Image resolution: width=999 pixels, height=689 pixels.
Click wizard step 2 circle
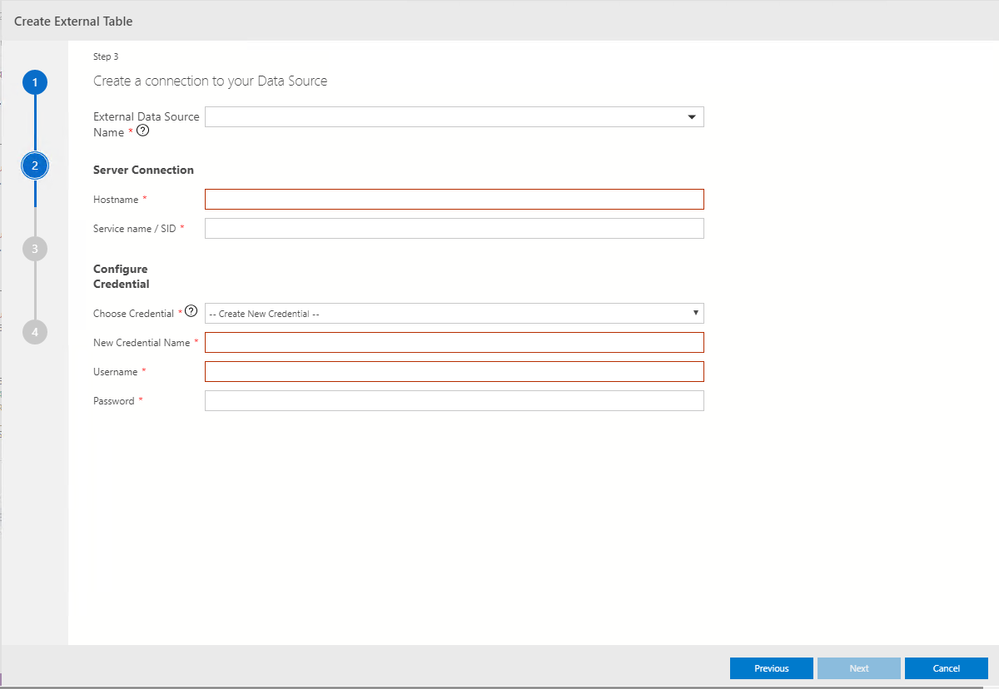35,166
